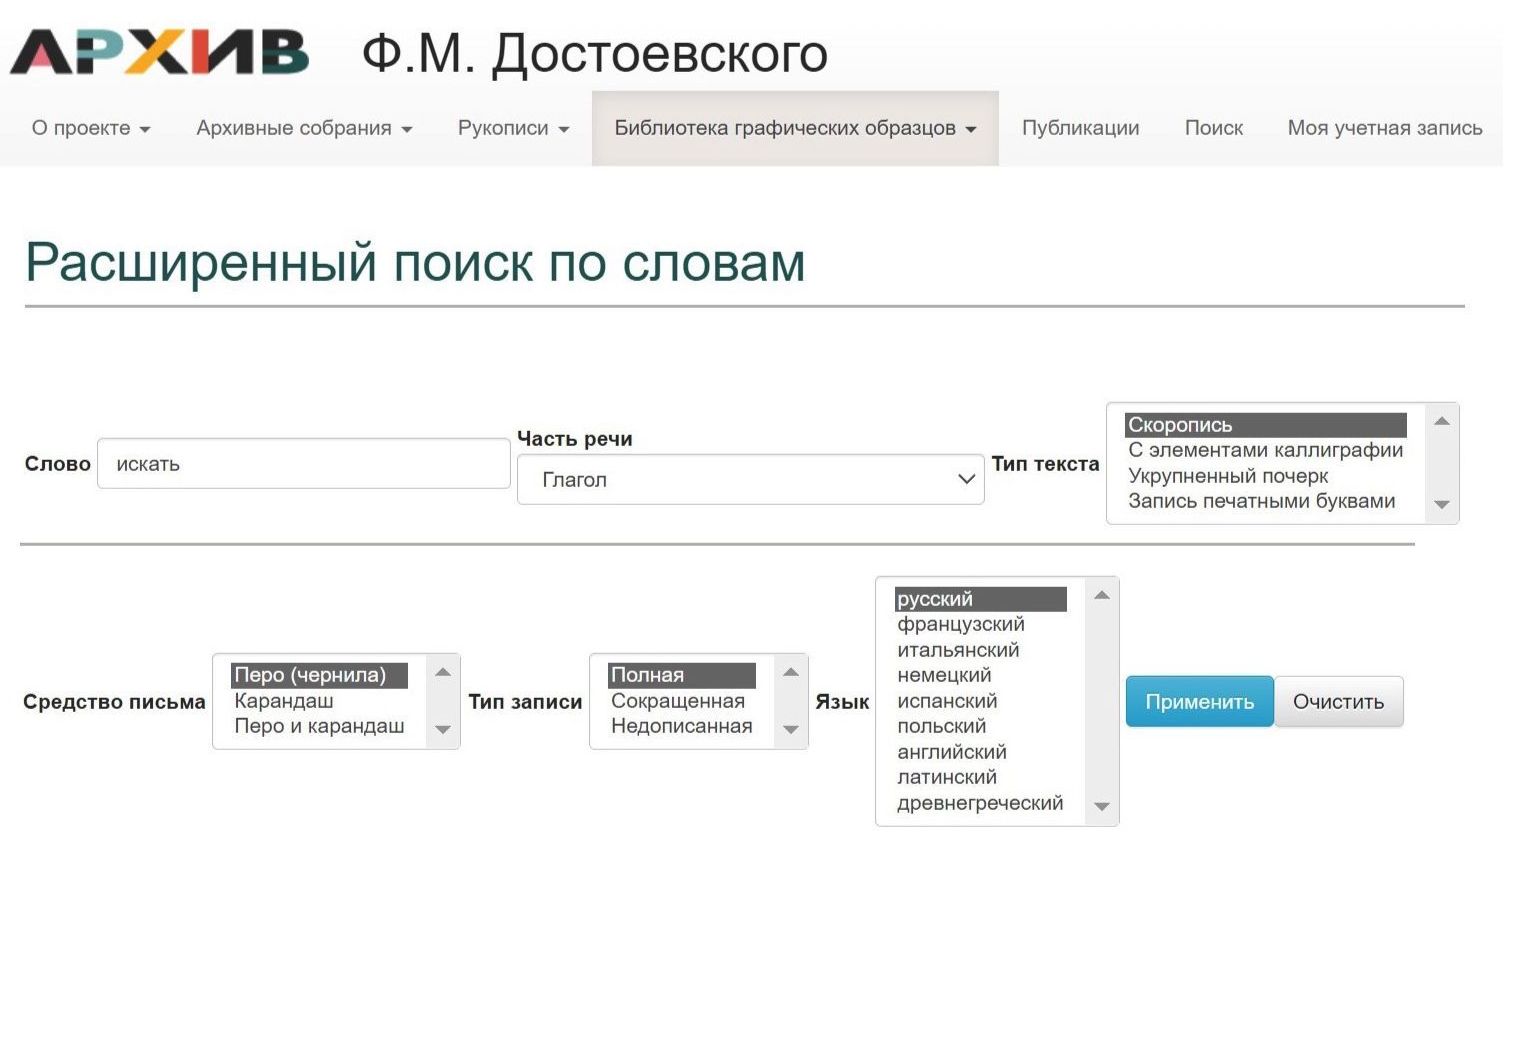Open Библиотека графических образцов menu
The width and height of the screenshot is (1521, 1041).
[795, 128]
